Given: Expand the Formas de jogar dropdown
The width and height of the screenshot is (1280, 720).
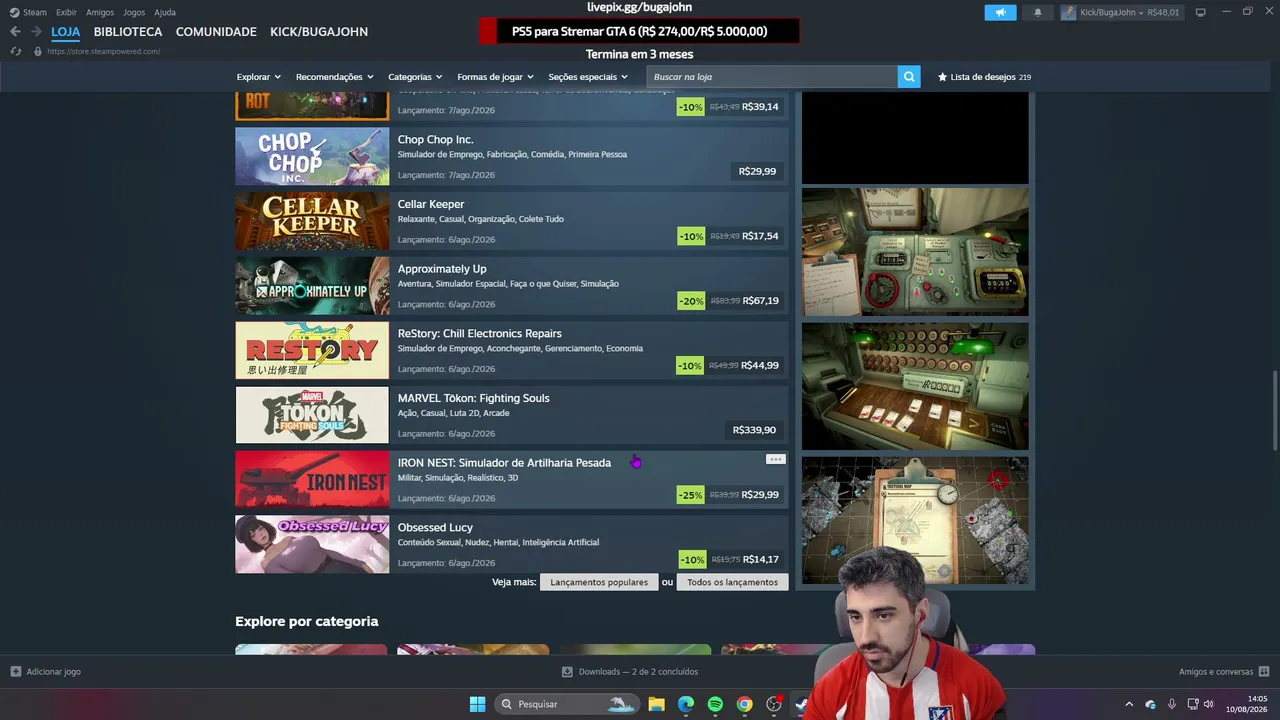Looking at the screenshot, I should pos(495,77).
